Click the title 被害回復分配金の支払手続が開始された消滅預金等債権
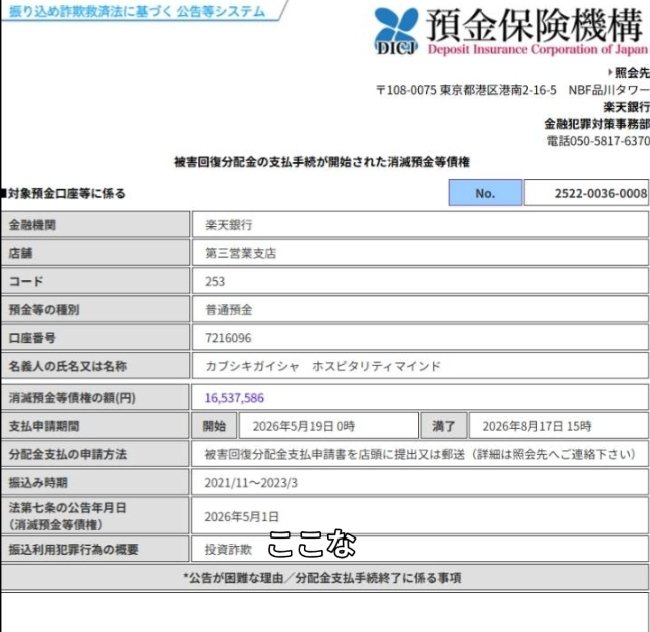Viewport: 650px width, 632px height. point(322,162)
